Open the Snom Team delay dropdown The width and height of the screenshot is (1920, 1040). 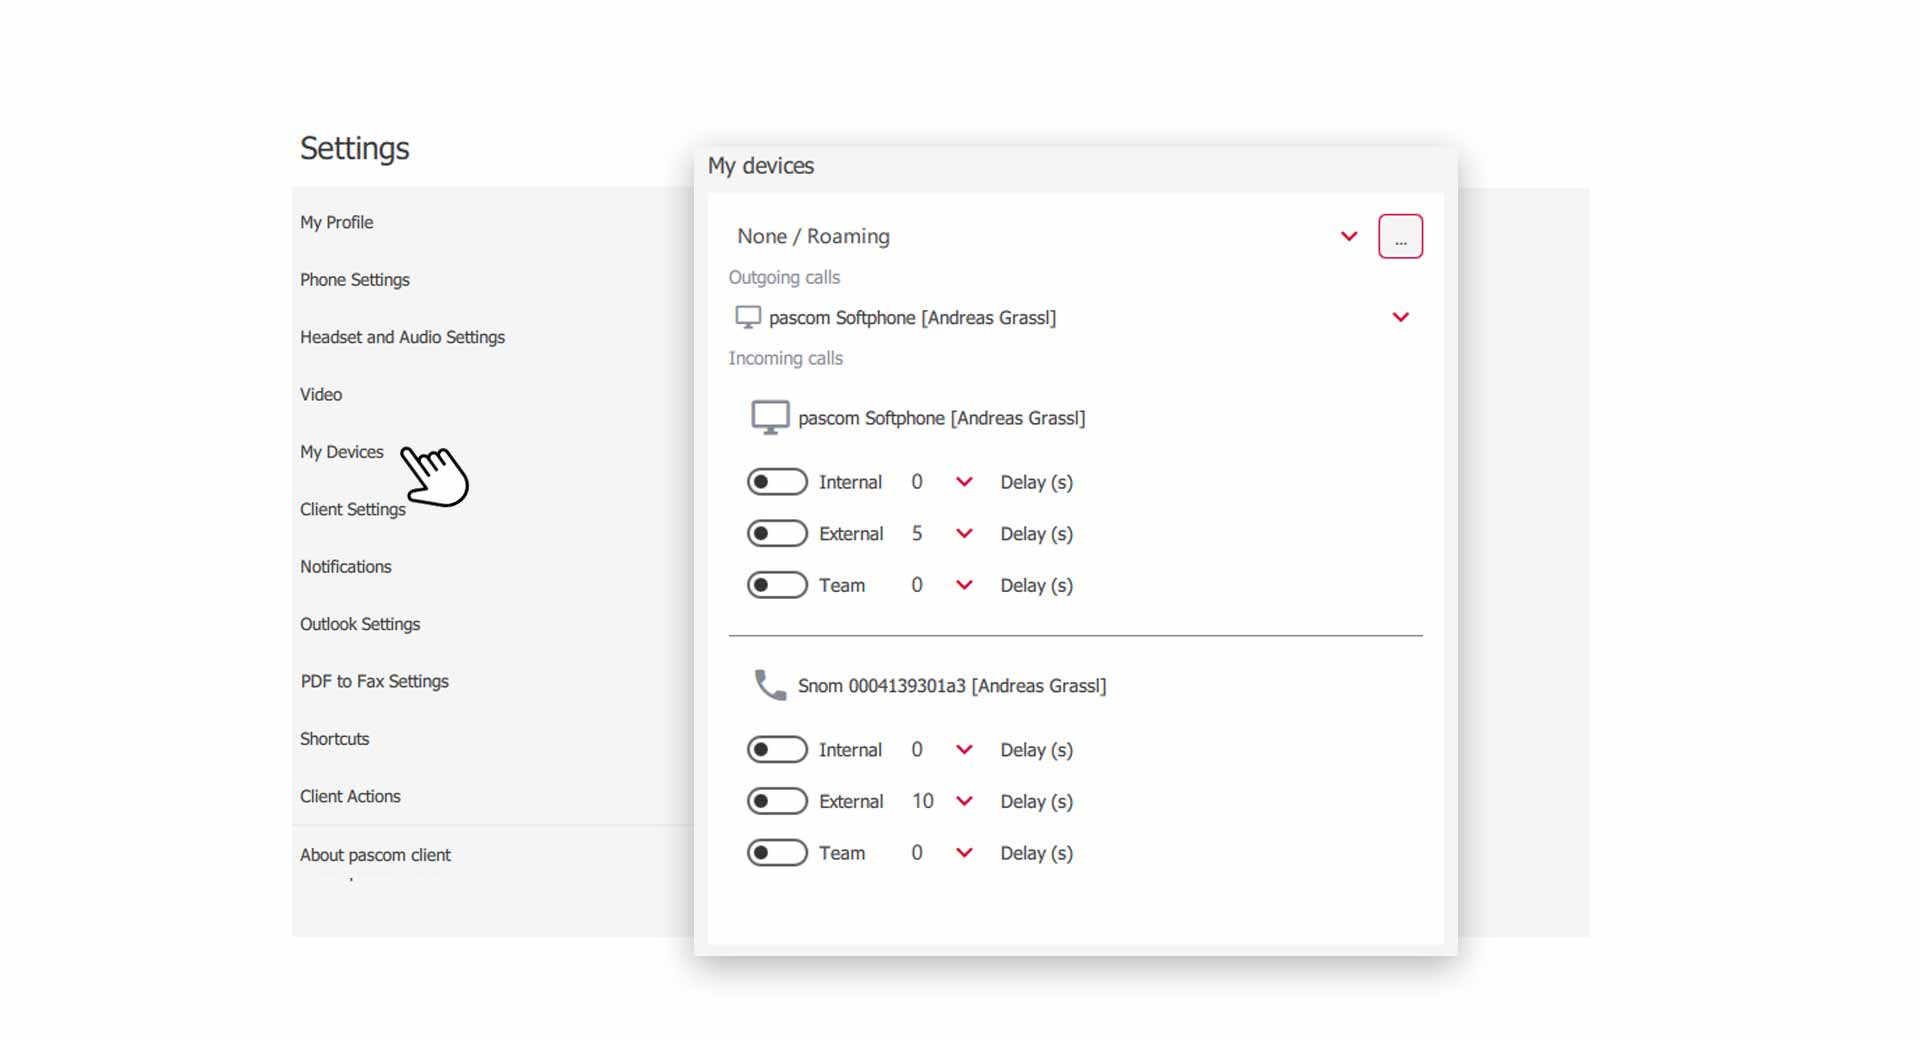pos(964,853)
